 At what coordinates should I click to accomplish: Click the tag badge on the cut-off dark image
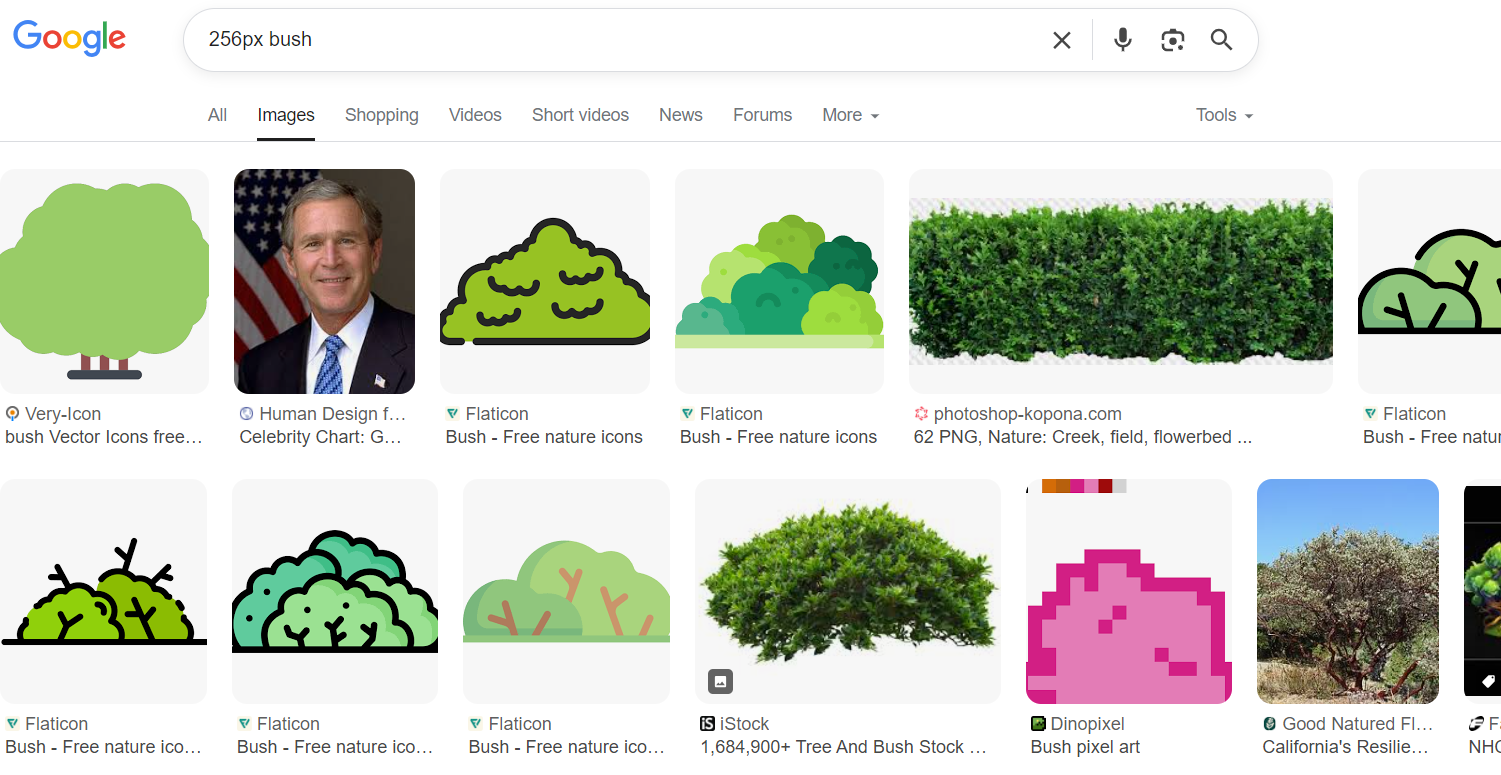pos(1488,682)
